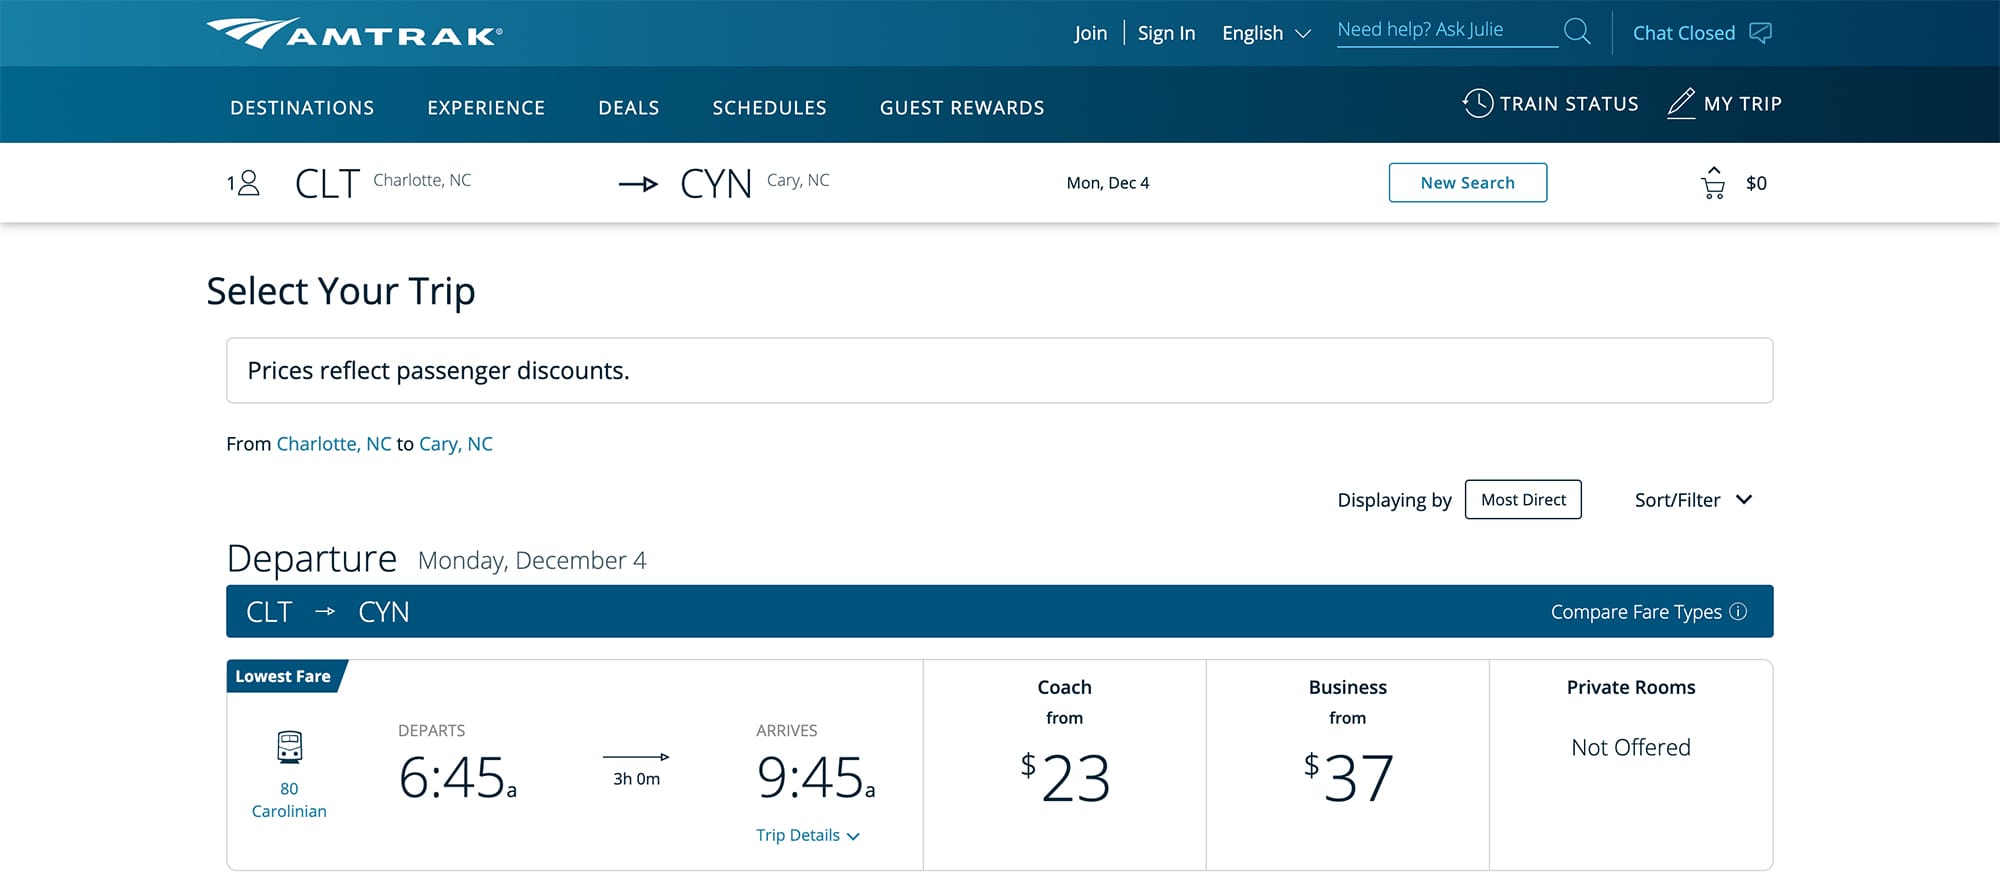Viewport: 2000px width, 888px height.
Task: Open the Schedules menu
Action: 769,108
